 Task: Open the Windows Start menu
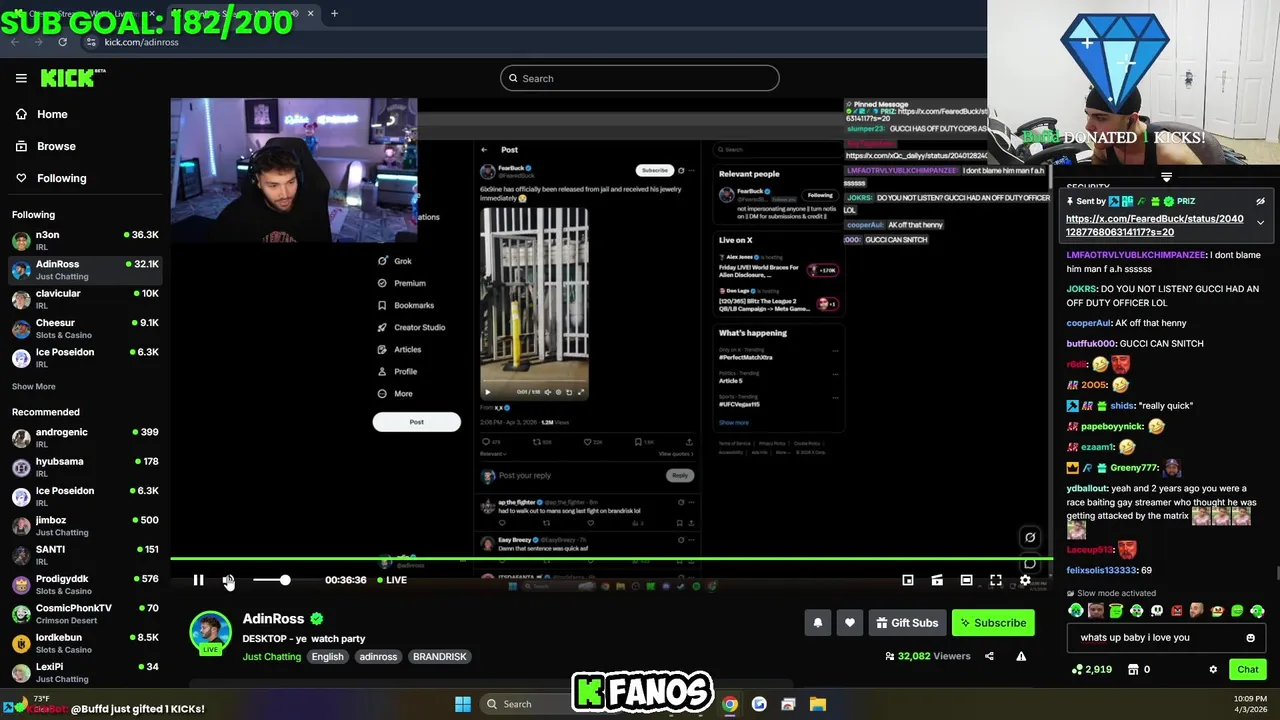click(463, 704)
